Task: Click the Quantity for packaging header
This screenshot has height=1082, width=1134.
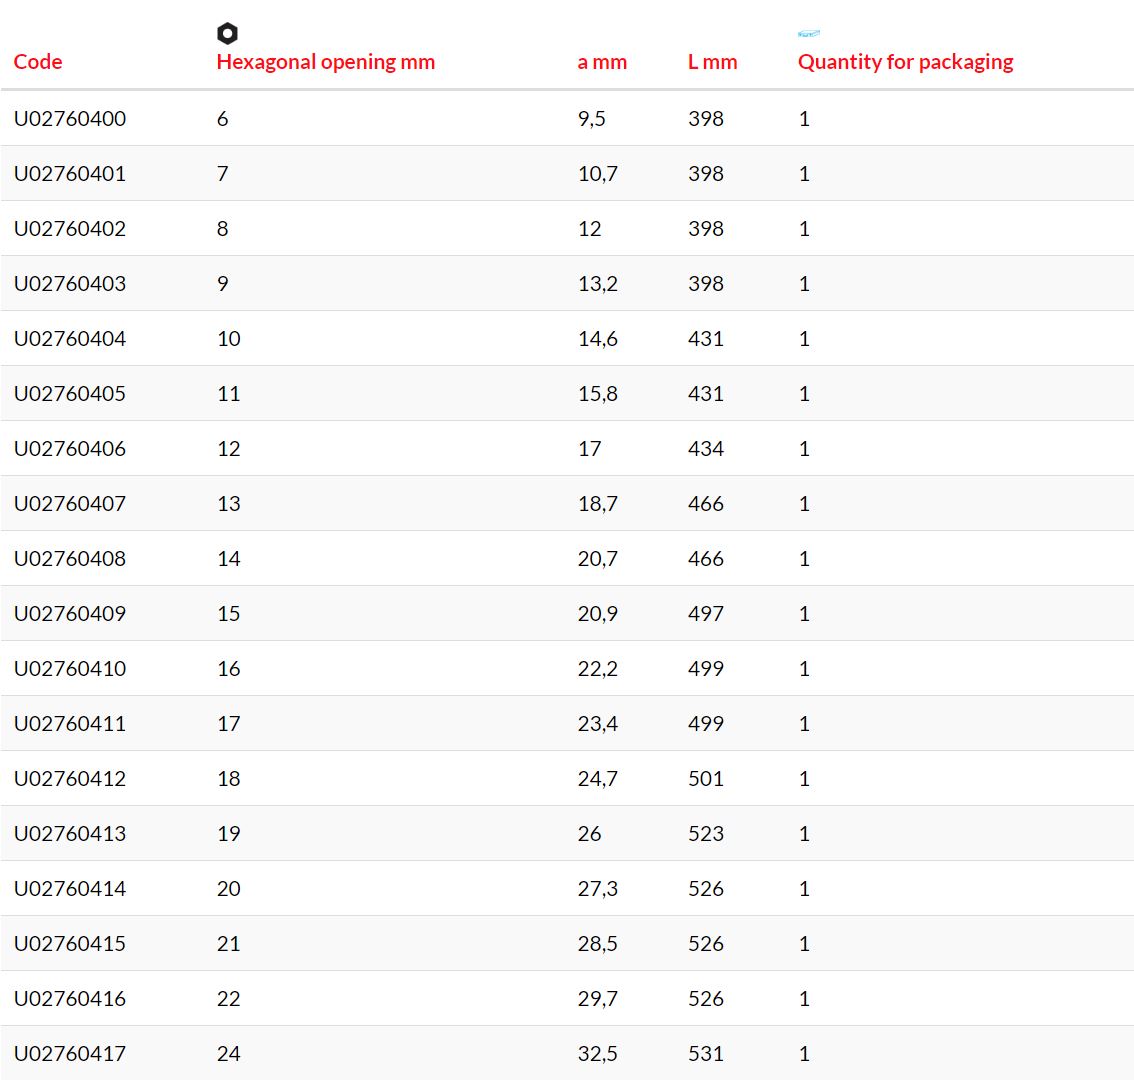Action: click(x=905, y=62)
